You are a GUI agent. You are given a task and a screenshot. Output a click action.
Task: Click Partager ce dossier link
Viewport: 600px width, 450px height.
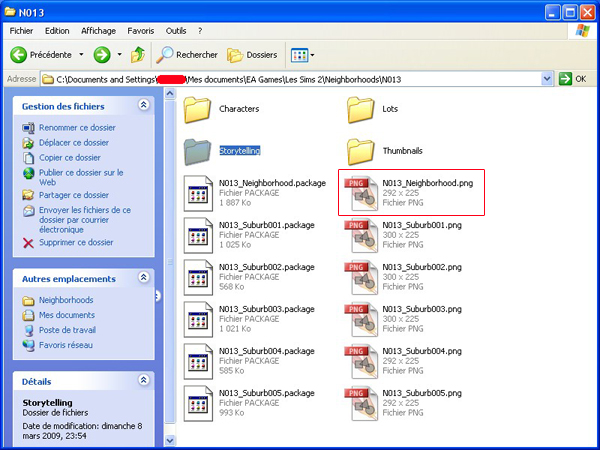tap(74, 195)
